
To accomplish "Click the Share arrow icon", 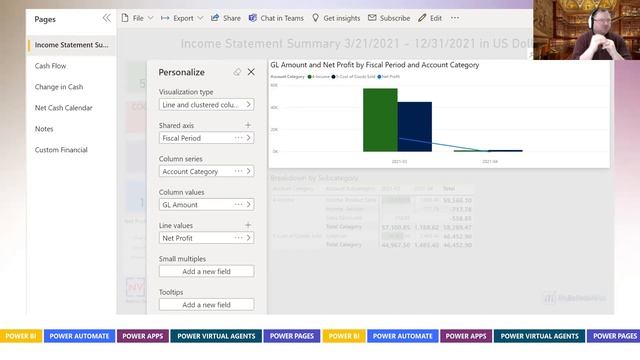I will (215, 18).
